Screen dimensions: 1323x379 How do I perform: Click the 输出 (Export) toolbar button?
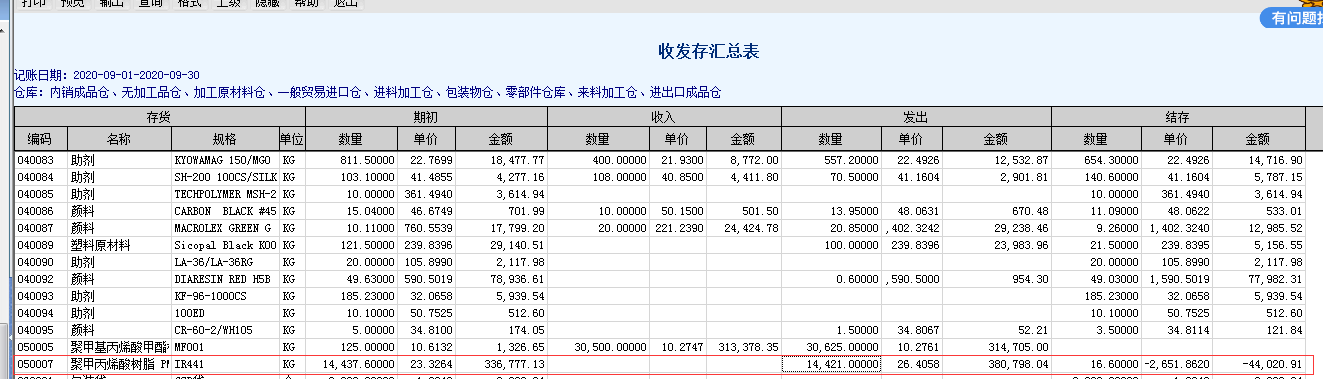112,3
